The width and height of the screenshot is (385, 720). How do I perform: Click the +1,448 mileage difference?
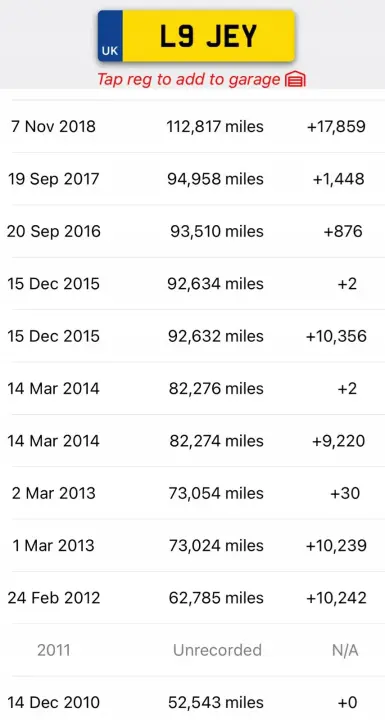click(339, 179)
